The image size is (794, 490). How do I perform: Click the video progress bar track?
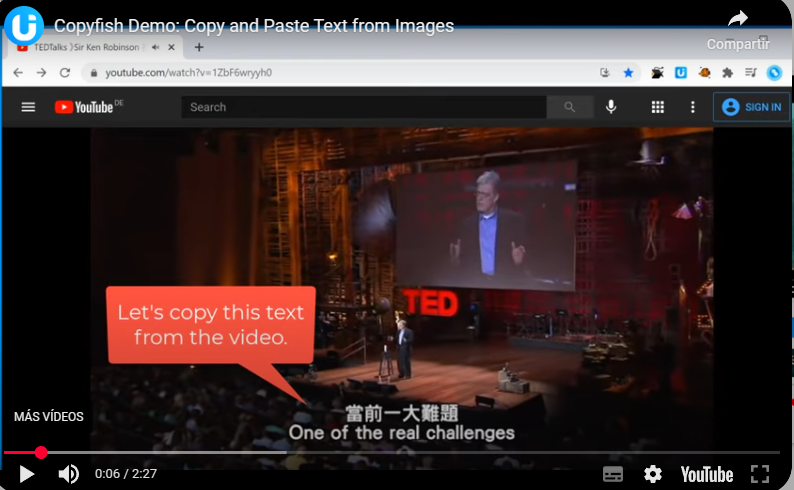click(x=391, y=452)
